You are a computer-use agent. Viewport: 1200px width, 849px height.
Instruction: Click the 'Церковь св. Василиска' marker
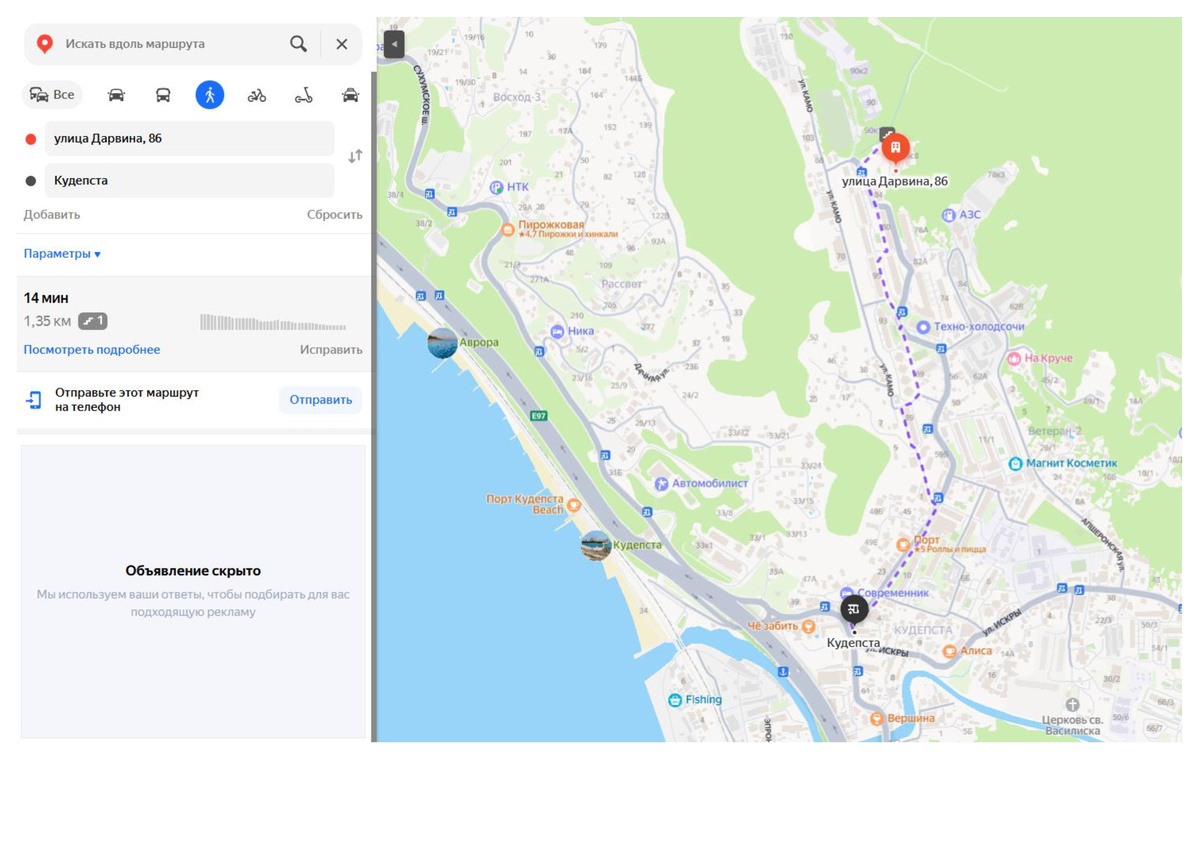[x=1072, y=705]
